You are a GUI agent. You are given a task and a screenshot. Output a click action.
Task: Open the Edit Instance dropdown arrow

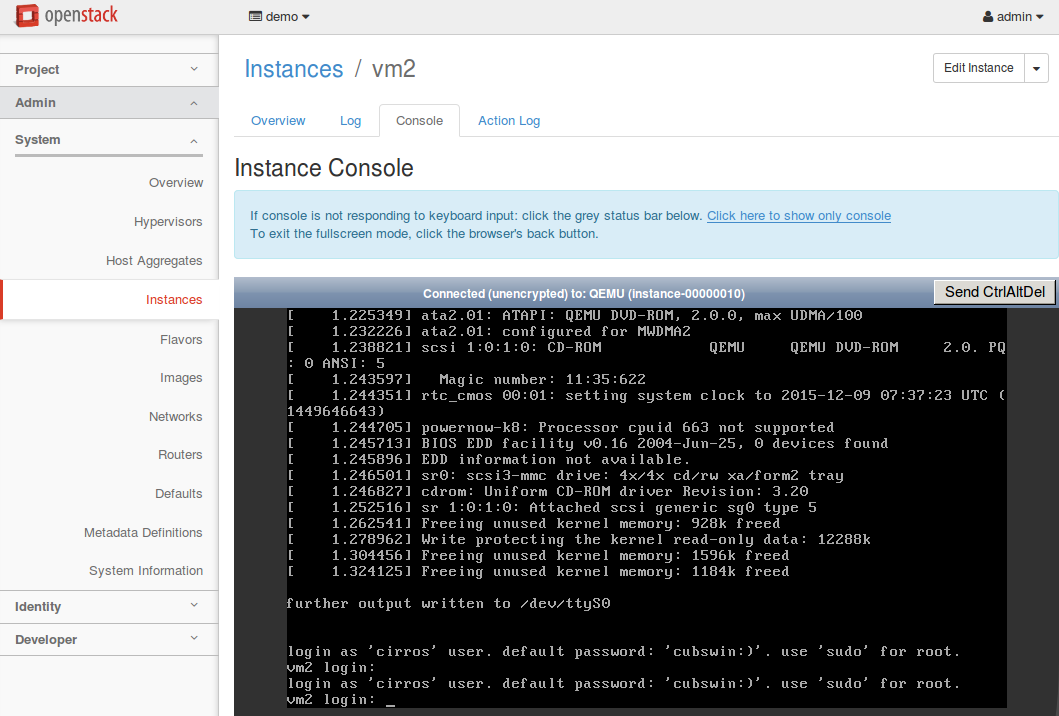(1036, 68)
